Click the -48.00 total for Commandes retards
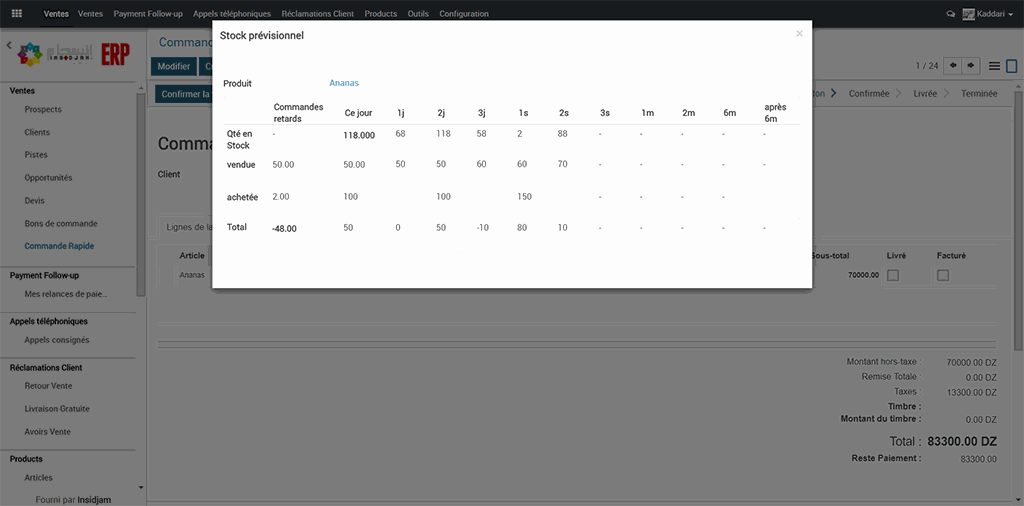Screen dimensions: 1024x506 284,229
